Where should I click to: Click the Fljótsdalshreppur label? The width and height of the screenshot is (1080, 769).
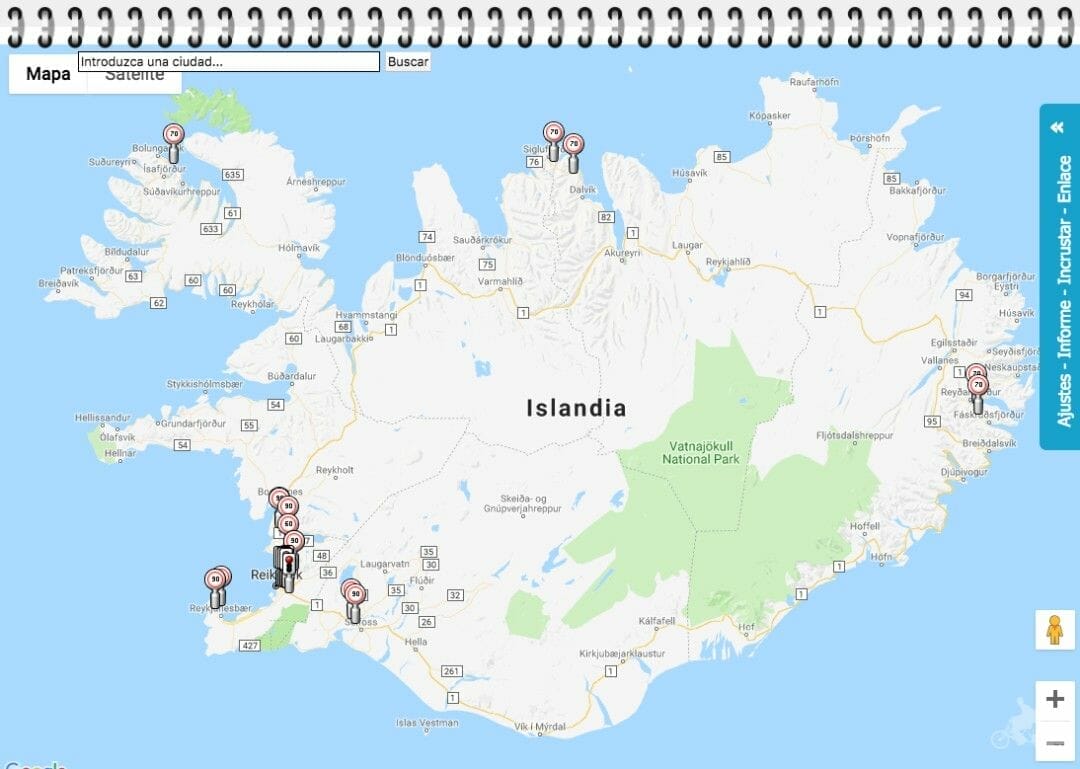tap(854, 435)
